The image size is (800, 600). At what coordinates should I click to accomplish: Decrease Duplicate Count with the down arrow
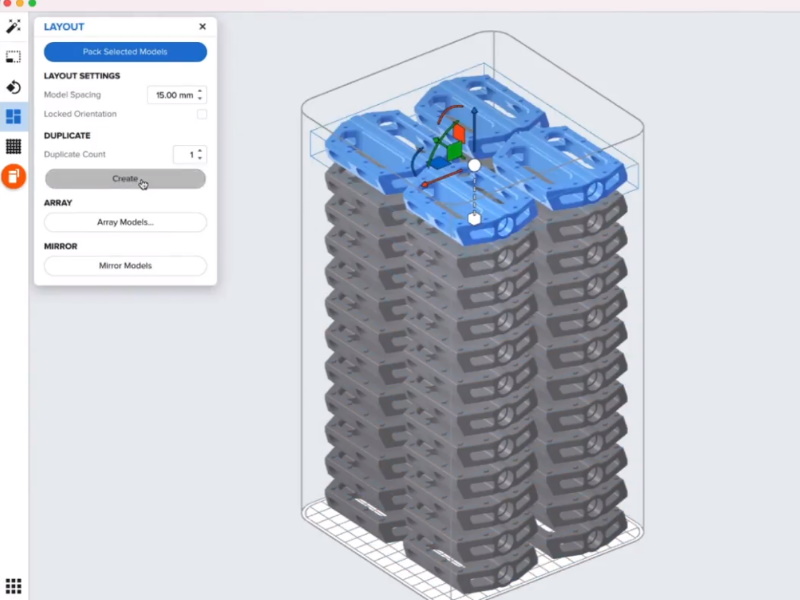pyautogui.click(x=201, y=158)
